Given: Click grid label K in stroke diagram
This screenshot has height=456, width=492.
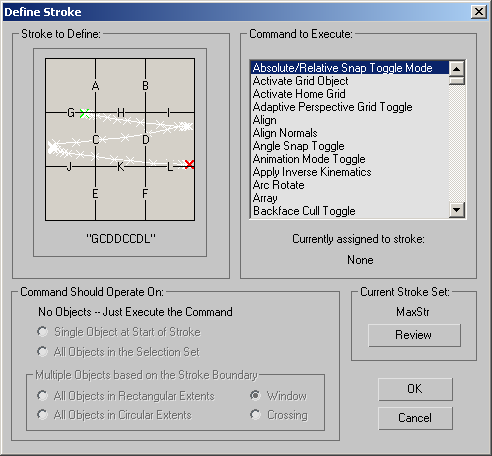Looking at the screenshot, I should click(121, 166).
